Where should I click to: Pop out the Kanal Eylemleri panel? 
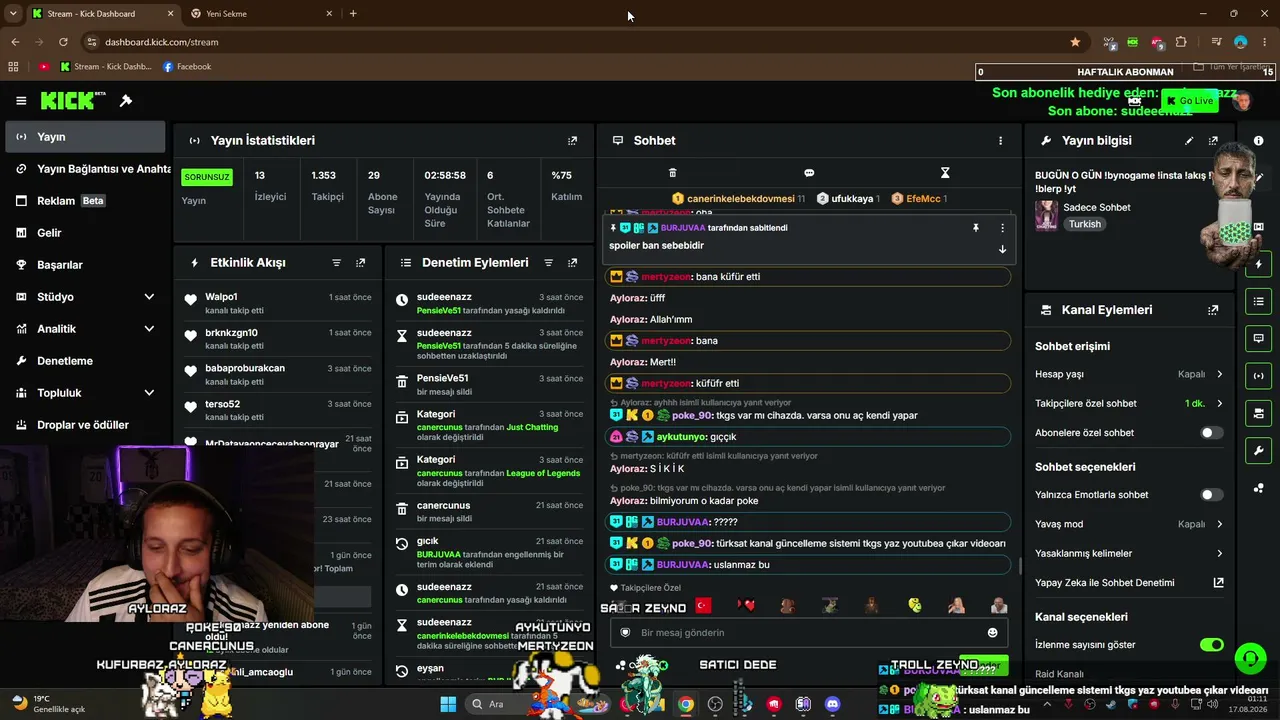1213,310
